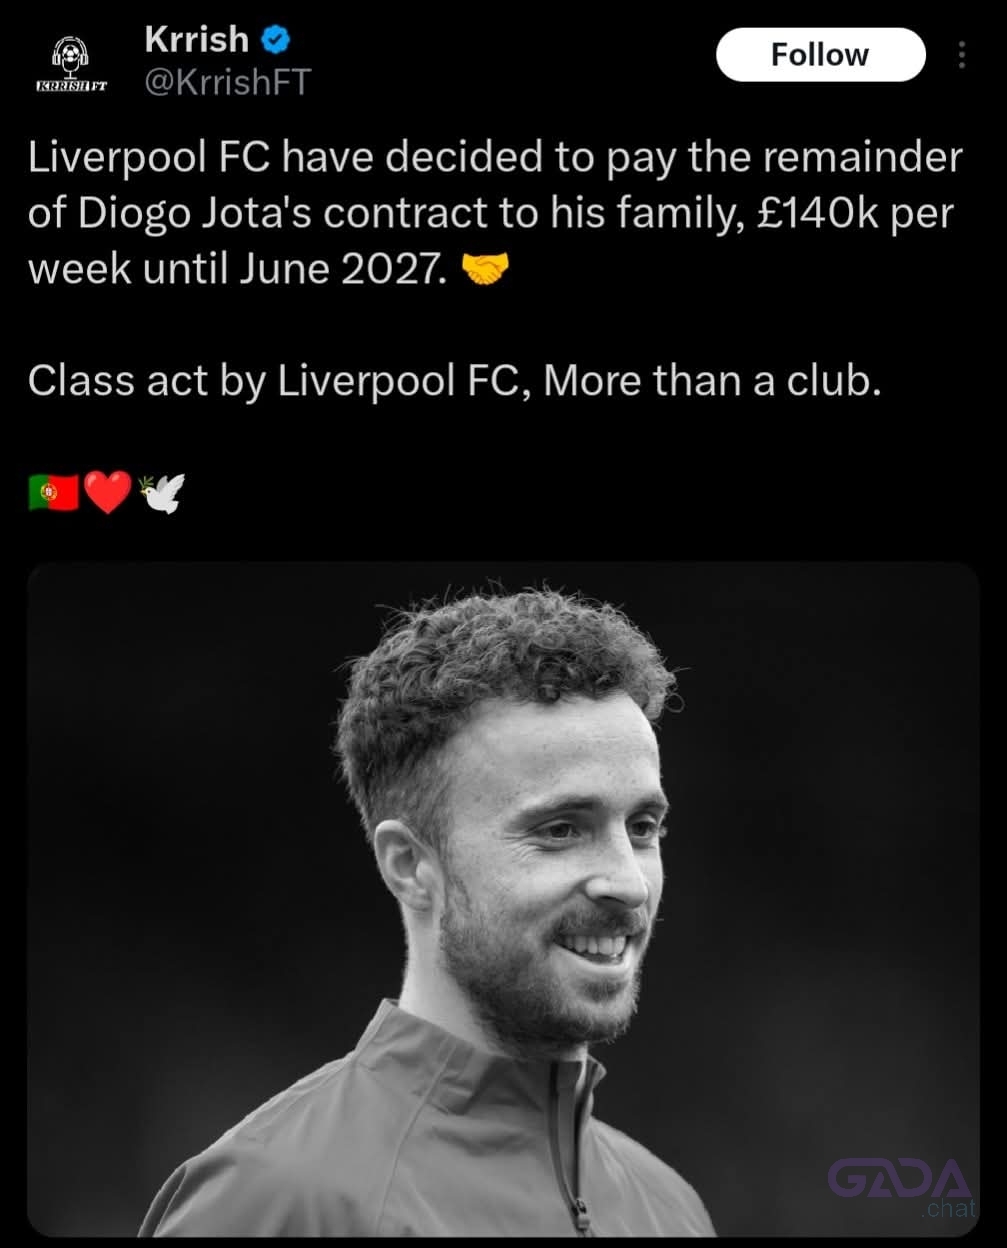Click the blue verified badge
The image size is (1007, 1248).
pos(276,40)
